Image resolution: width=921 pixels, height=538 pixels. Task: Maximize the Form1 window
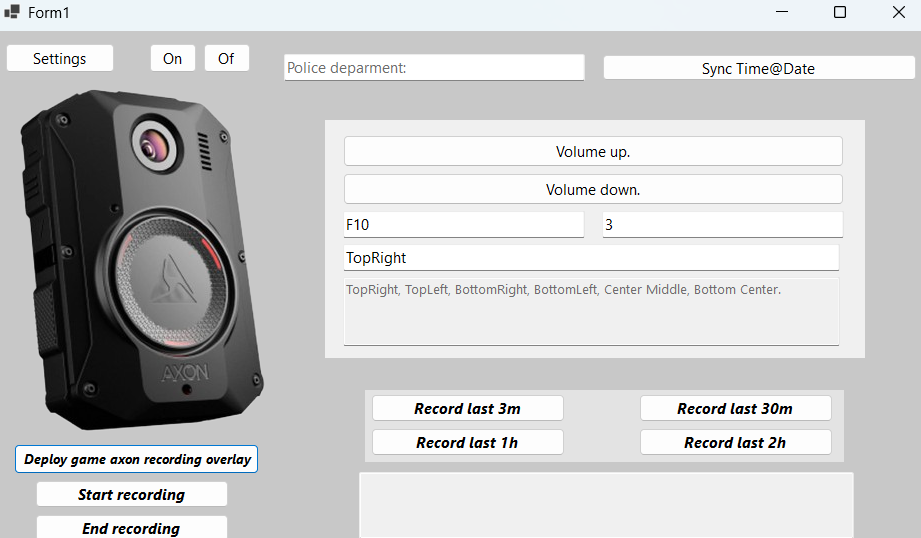click(840, 12)
